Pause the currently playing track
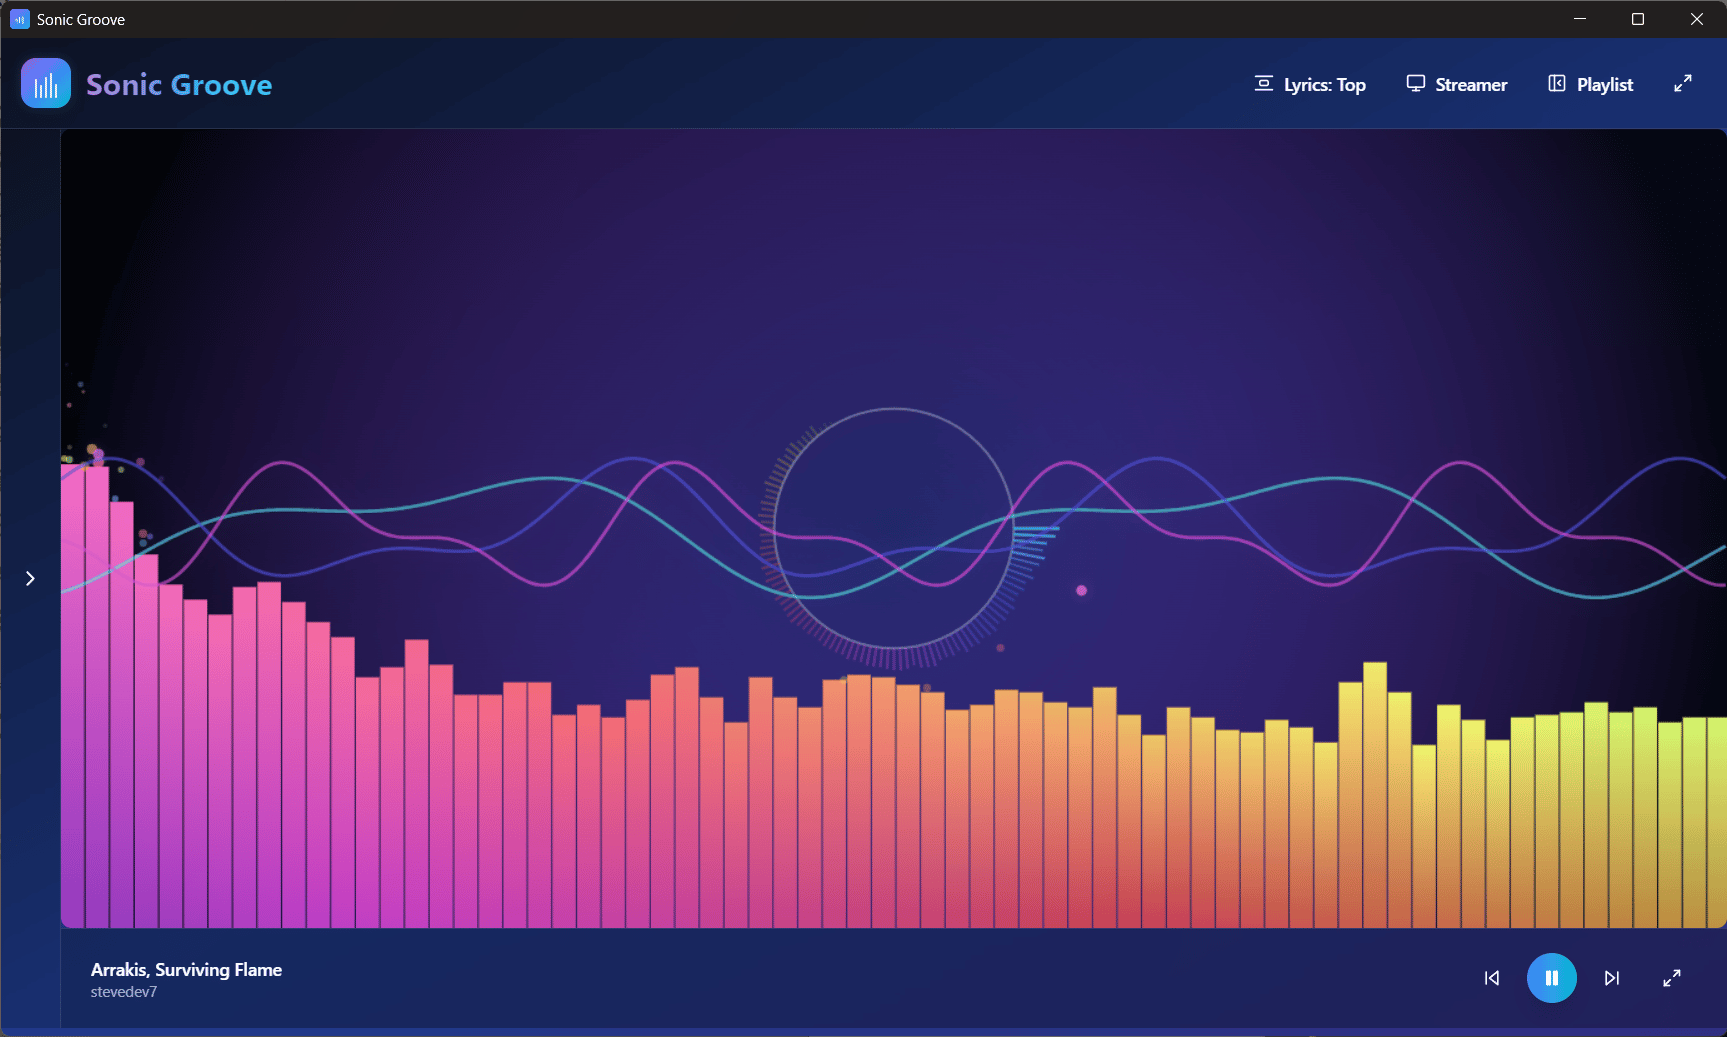Viewport: 1727px width, 1037px height. click(x=1551, y=978)
